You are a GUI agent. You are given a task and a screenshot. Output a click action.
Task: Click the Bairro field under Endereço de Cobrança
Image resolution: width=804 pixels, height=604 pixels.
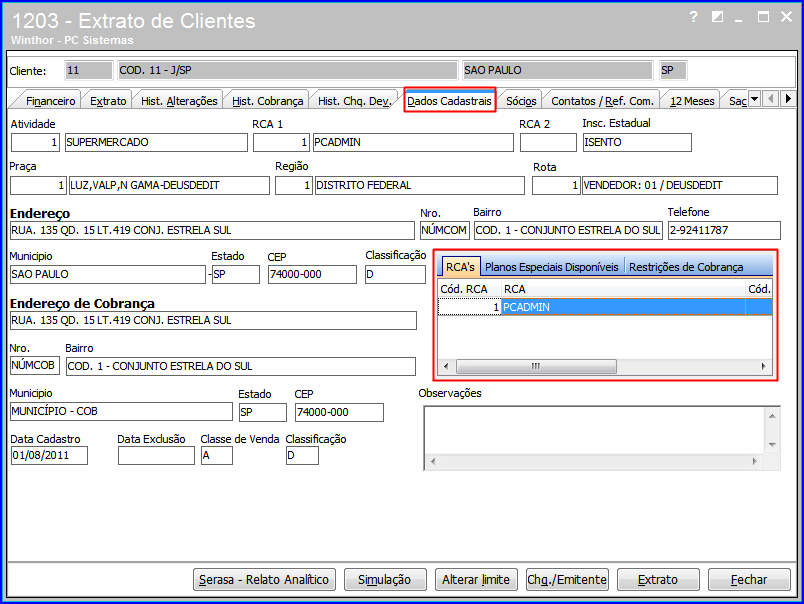tap(240, 366)
